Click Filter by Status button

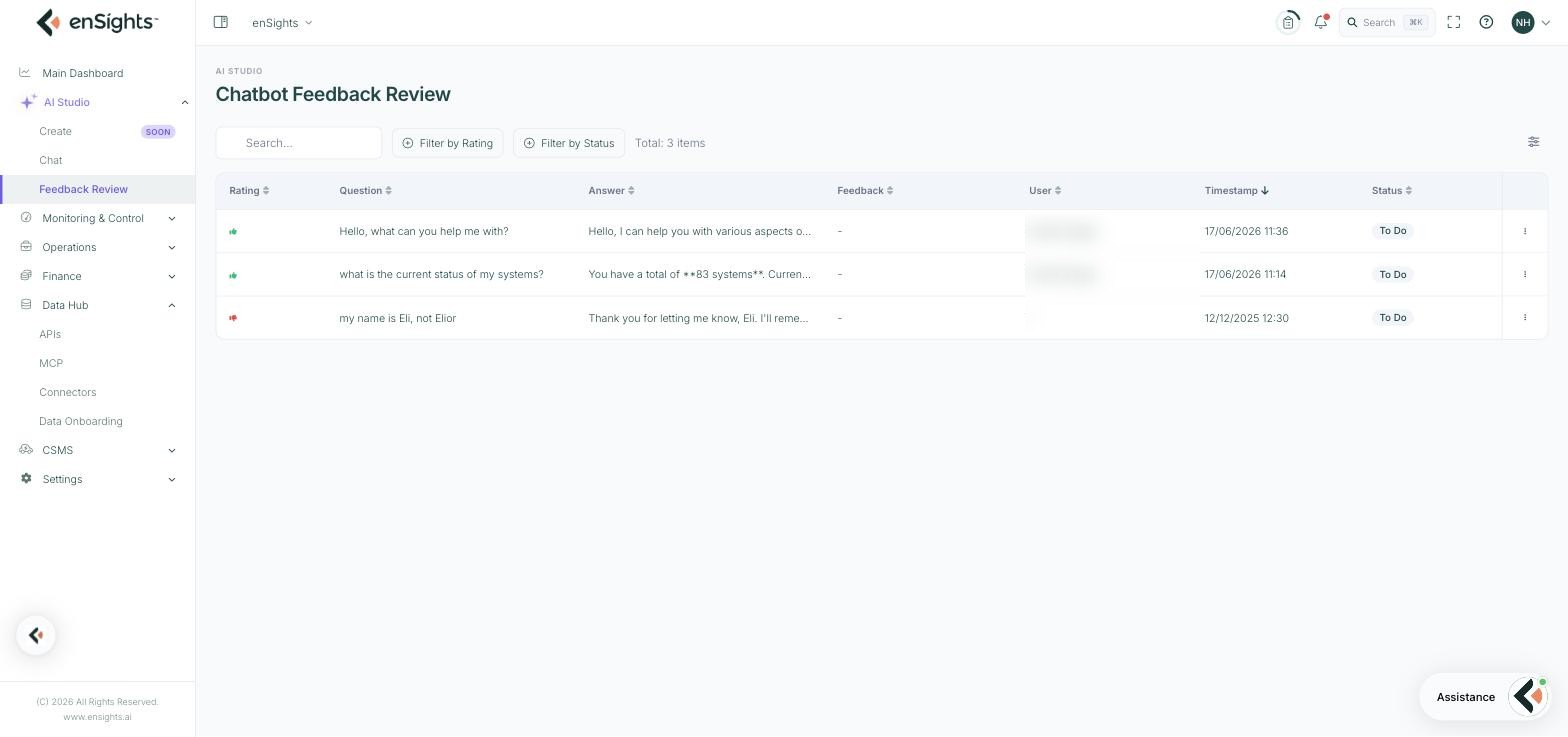point(569,143)
